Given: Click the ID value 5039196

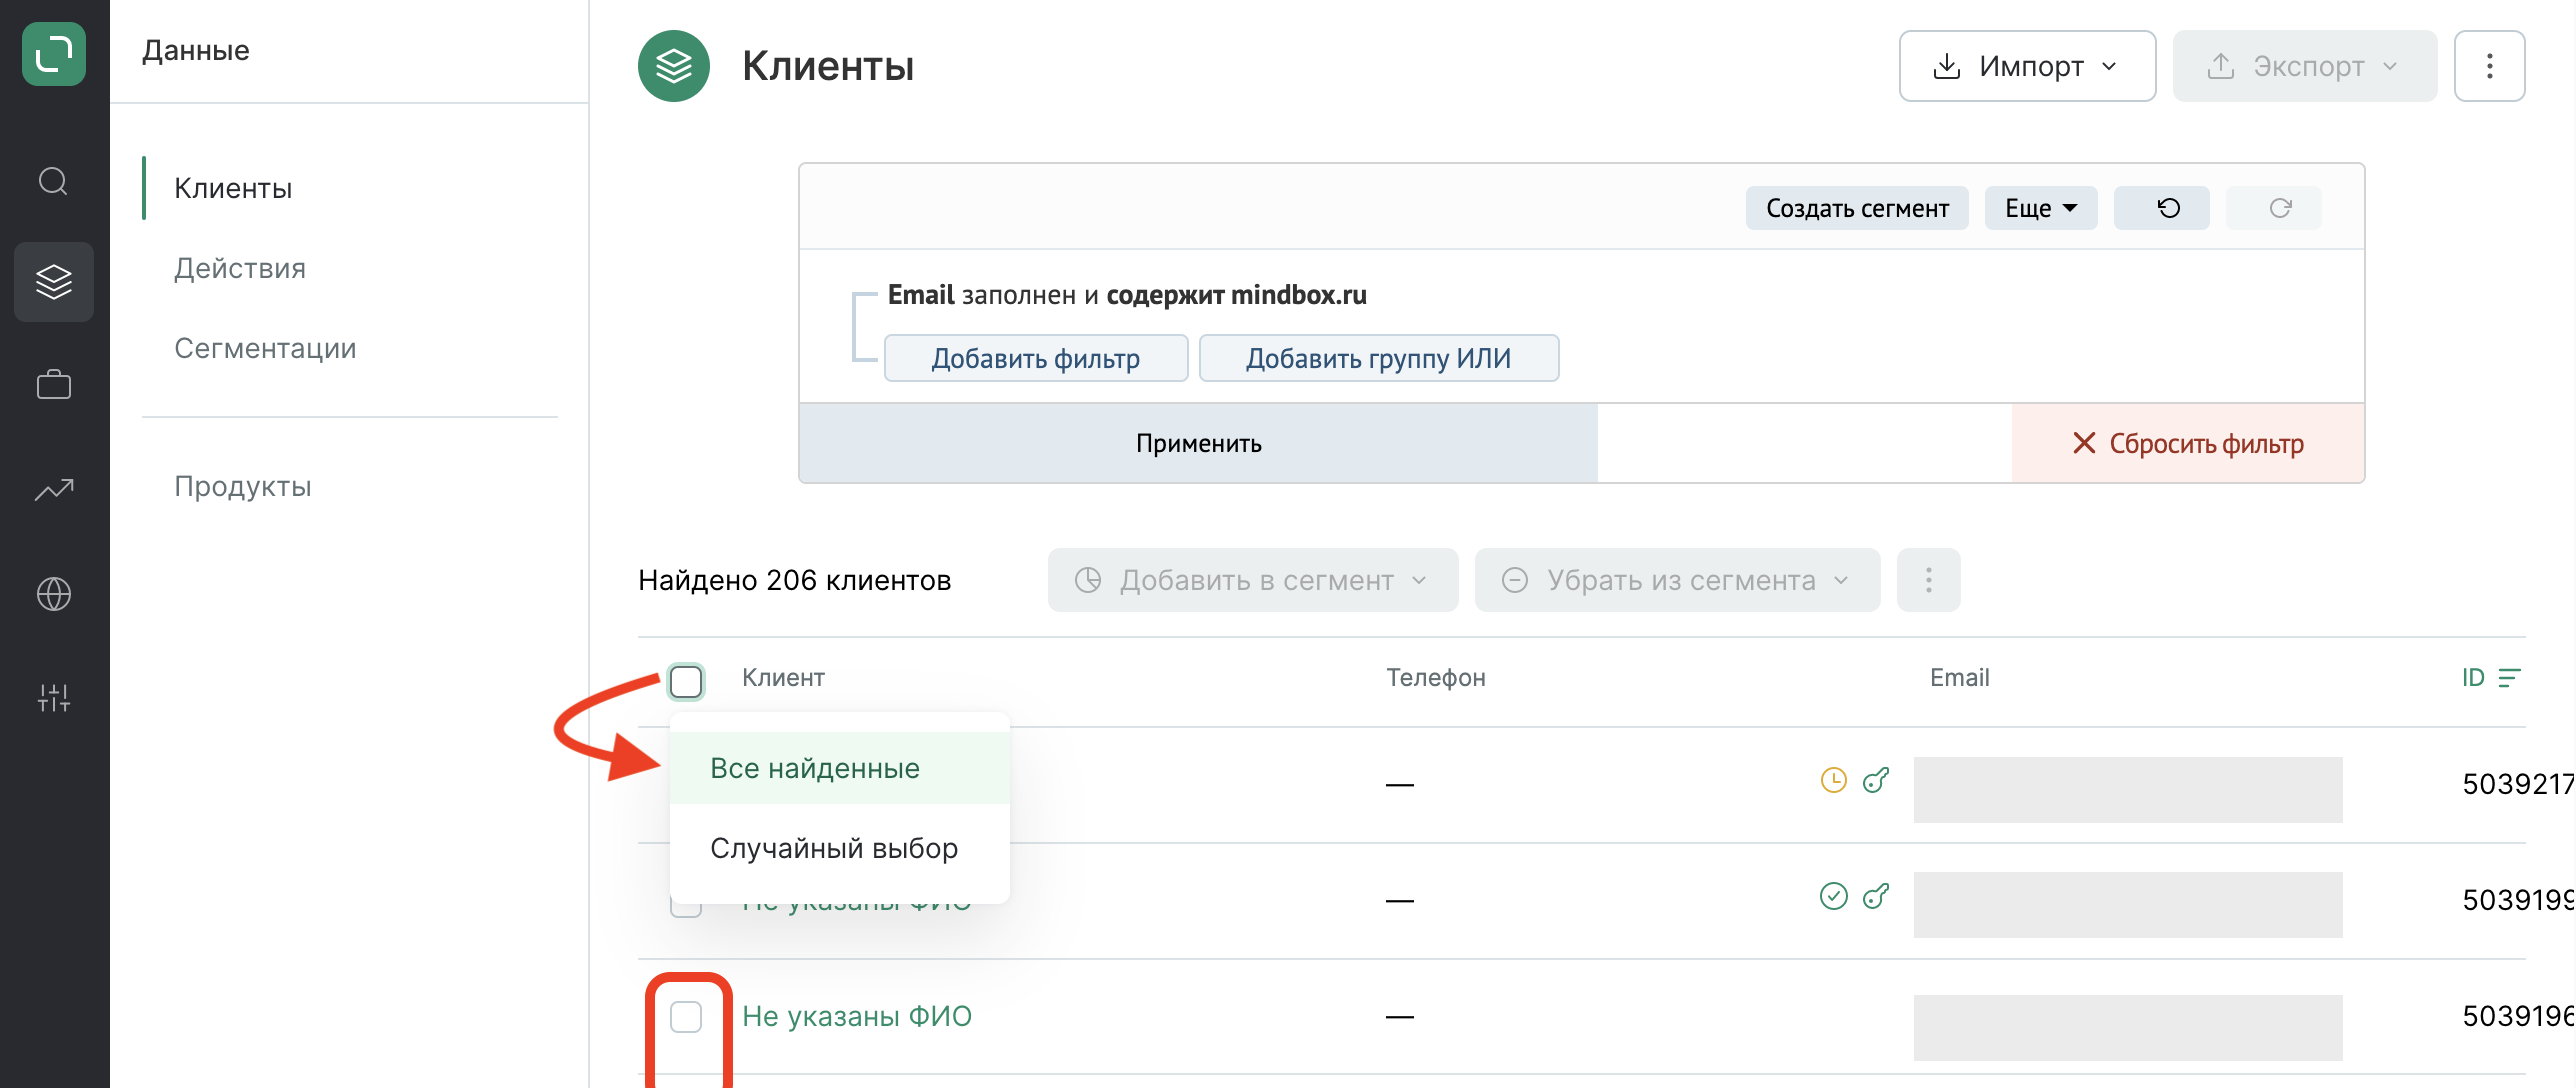Looking at the screenshot, I should (x=2518, y=1016).
